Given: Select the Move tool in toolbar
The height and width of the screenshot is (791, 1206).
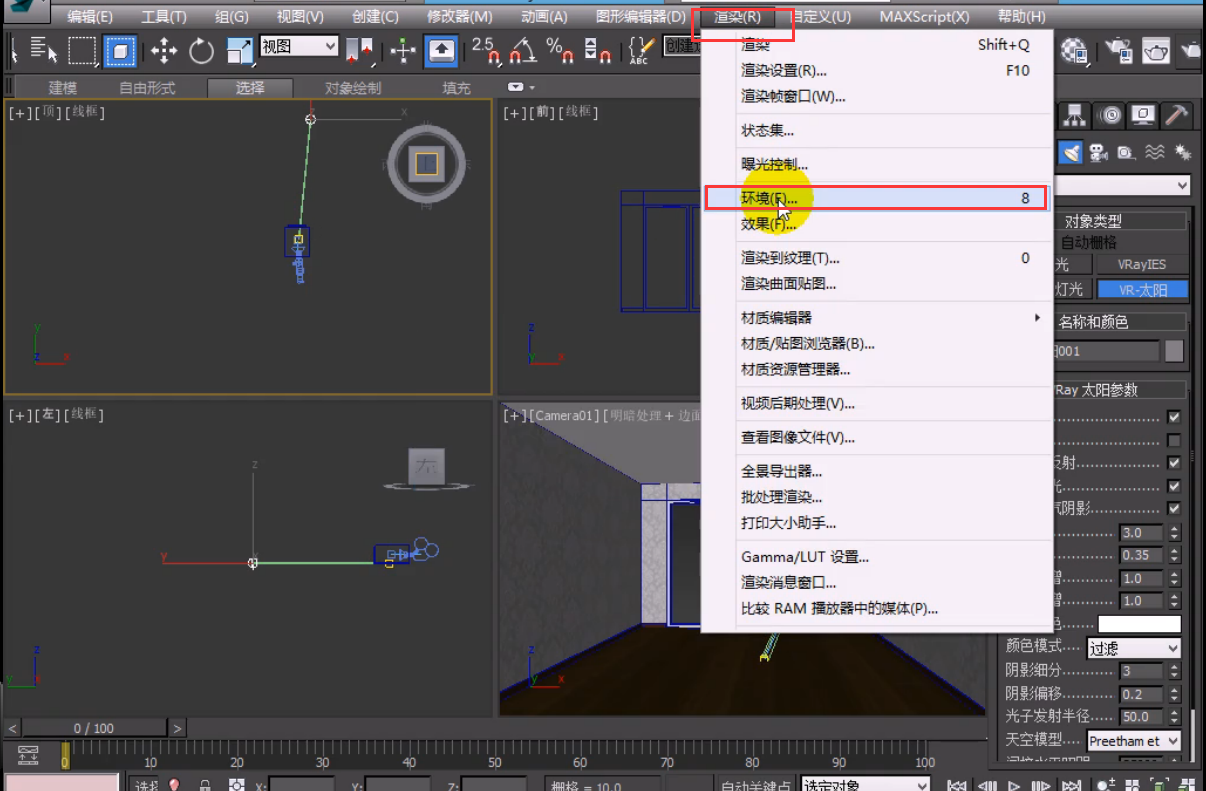Looking at the screenshot, I should [x=164, y=50].
